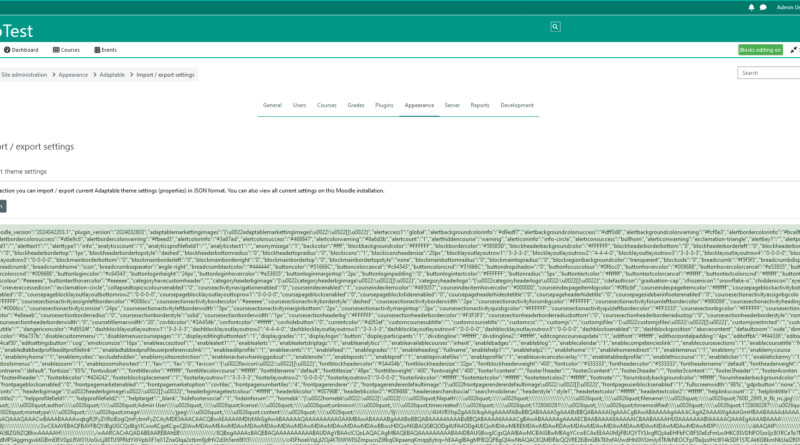Screen dimensions: 800x445
Task: Switch to the Plugins tab
Action: click(x=384, y=105)
